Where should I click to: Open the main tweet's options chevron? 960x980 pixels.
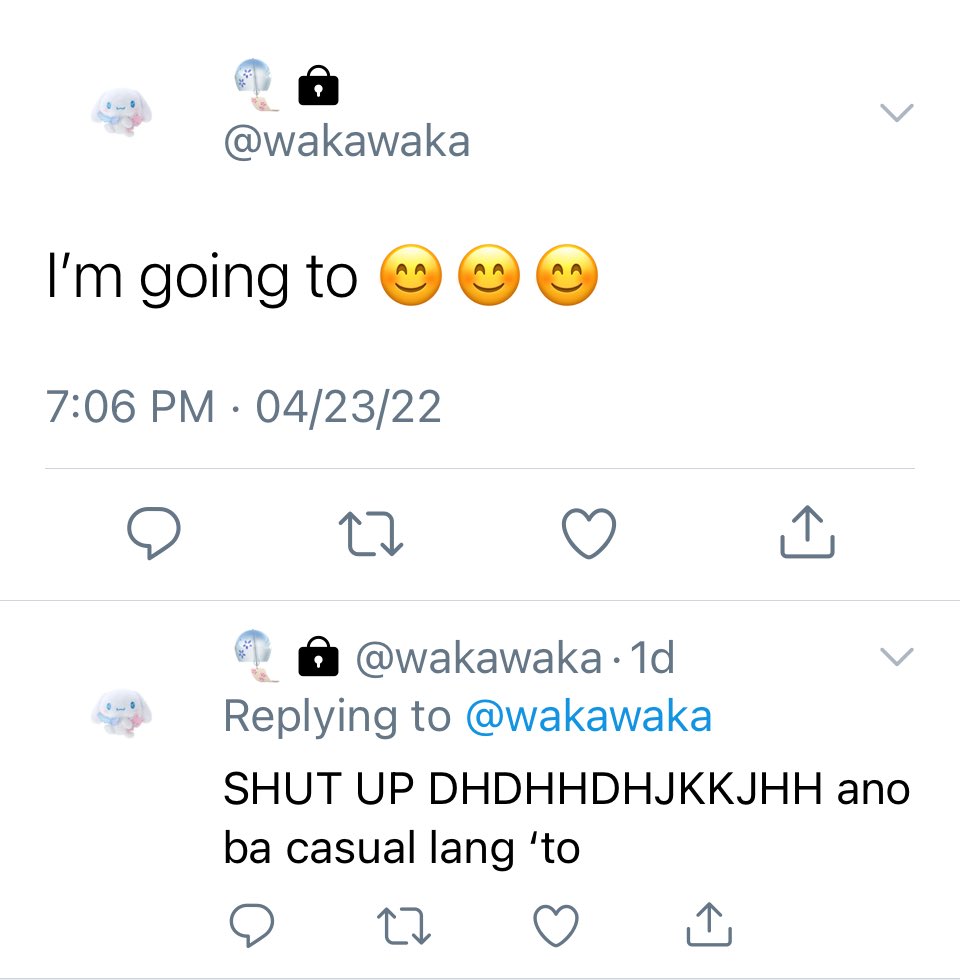897,112
